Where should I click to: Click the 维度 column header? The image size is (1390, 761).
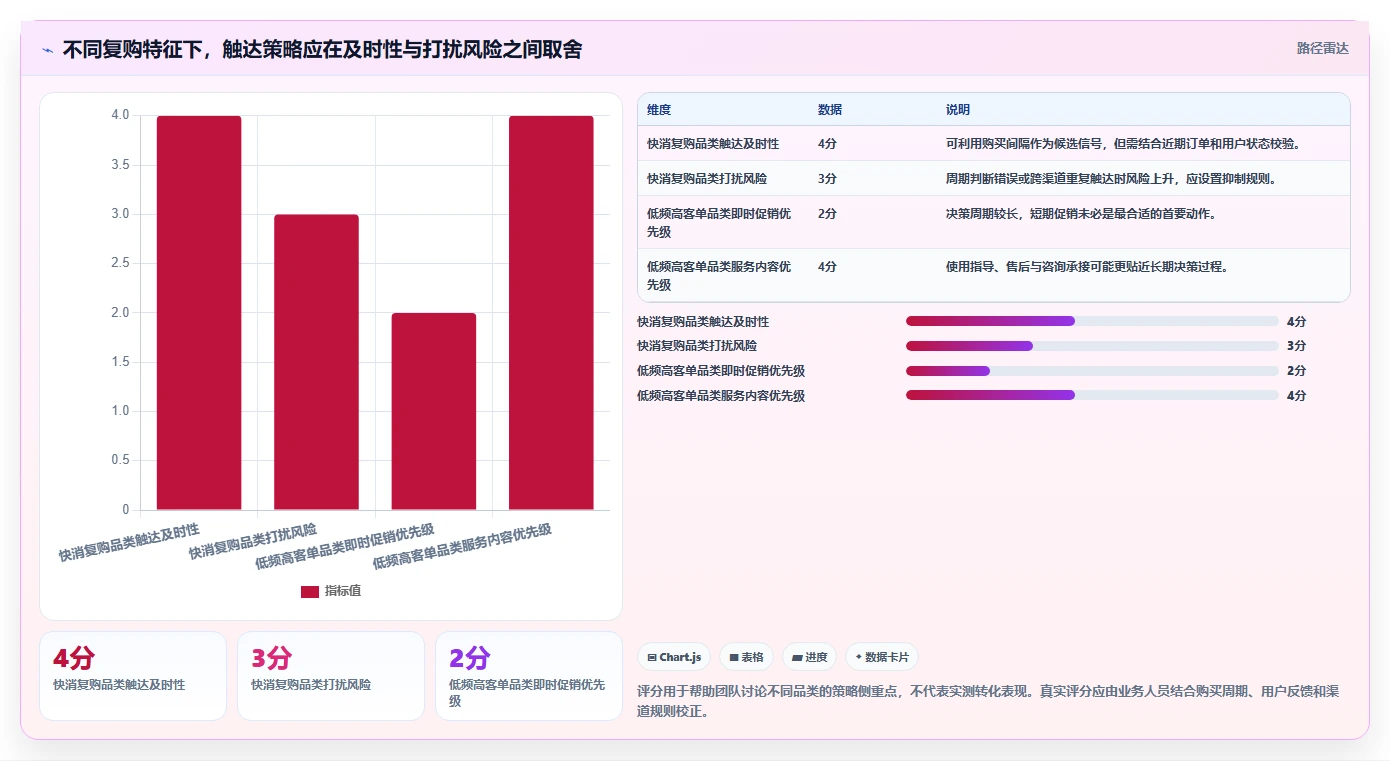659,110
